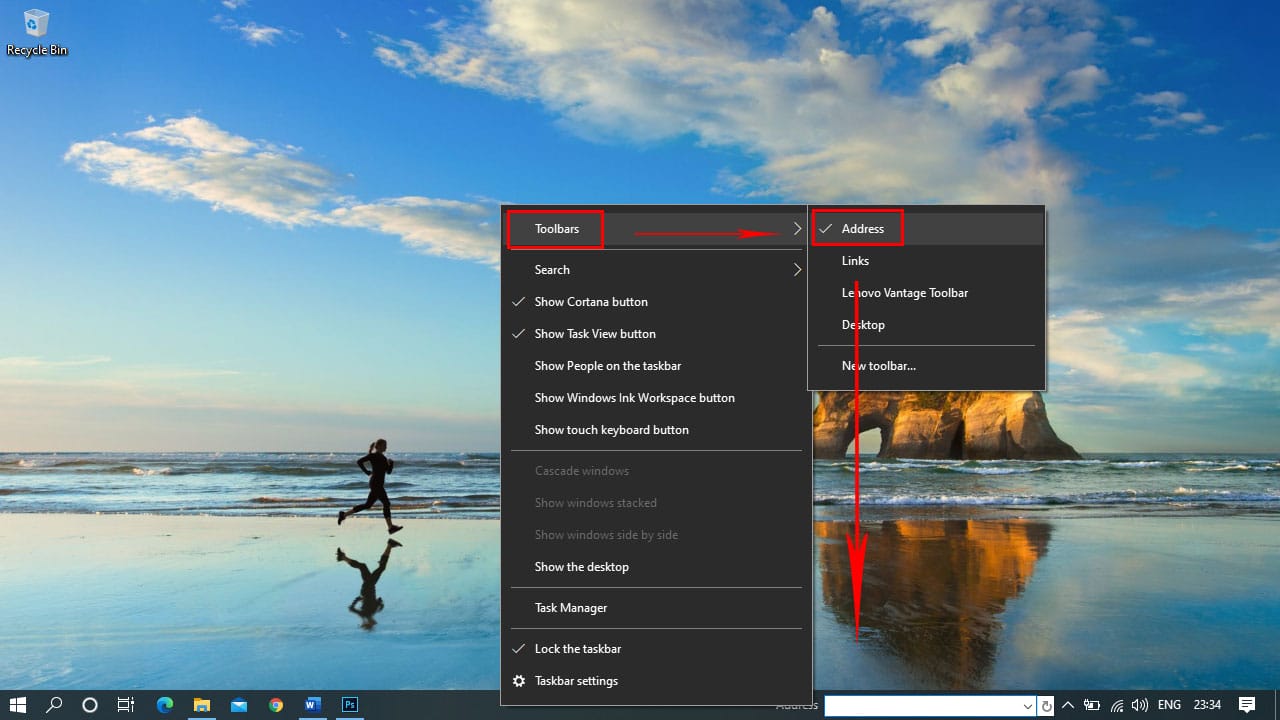This screenshot has height=720, width=1280.
Task: Open Task View from the taskbar
Action: [x=126, y=705]
